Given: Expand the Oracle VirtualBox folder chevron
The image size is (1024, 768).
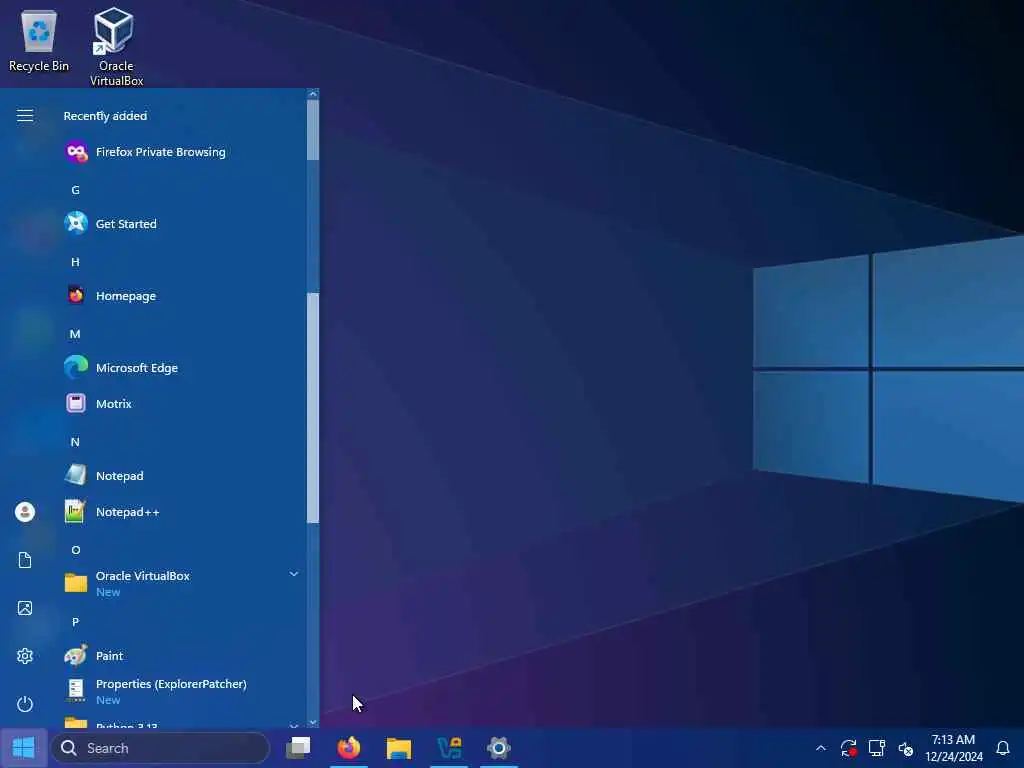Looking at the screenshot, I should [x=294, y=574].
